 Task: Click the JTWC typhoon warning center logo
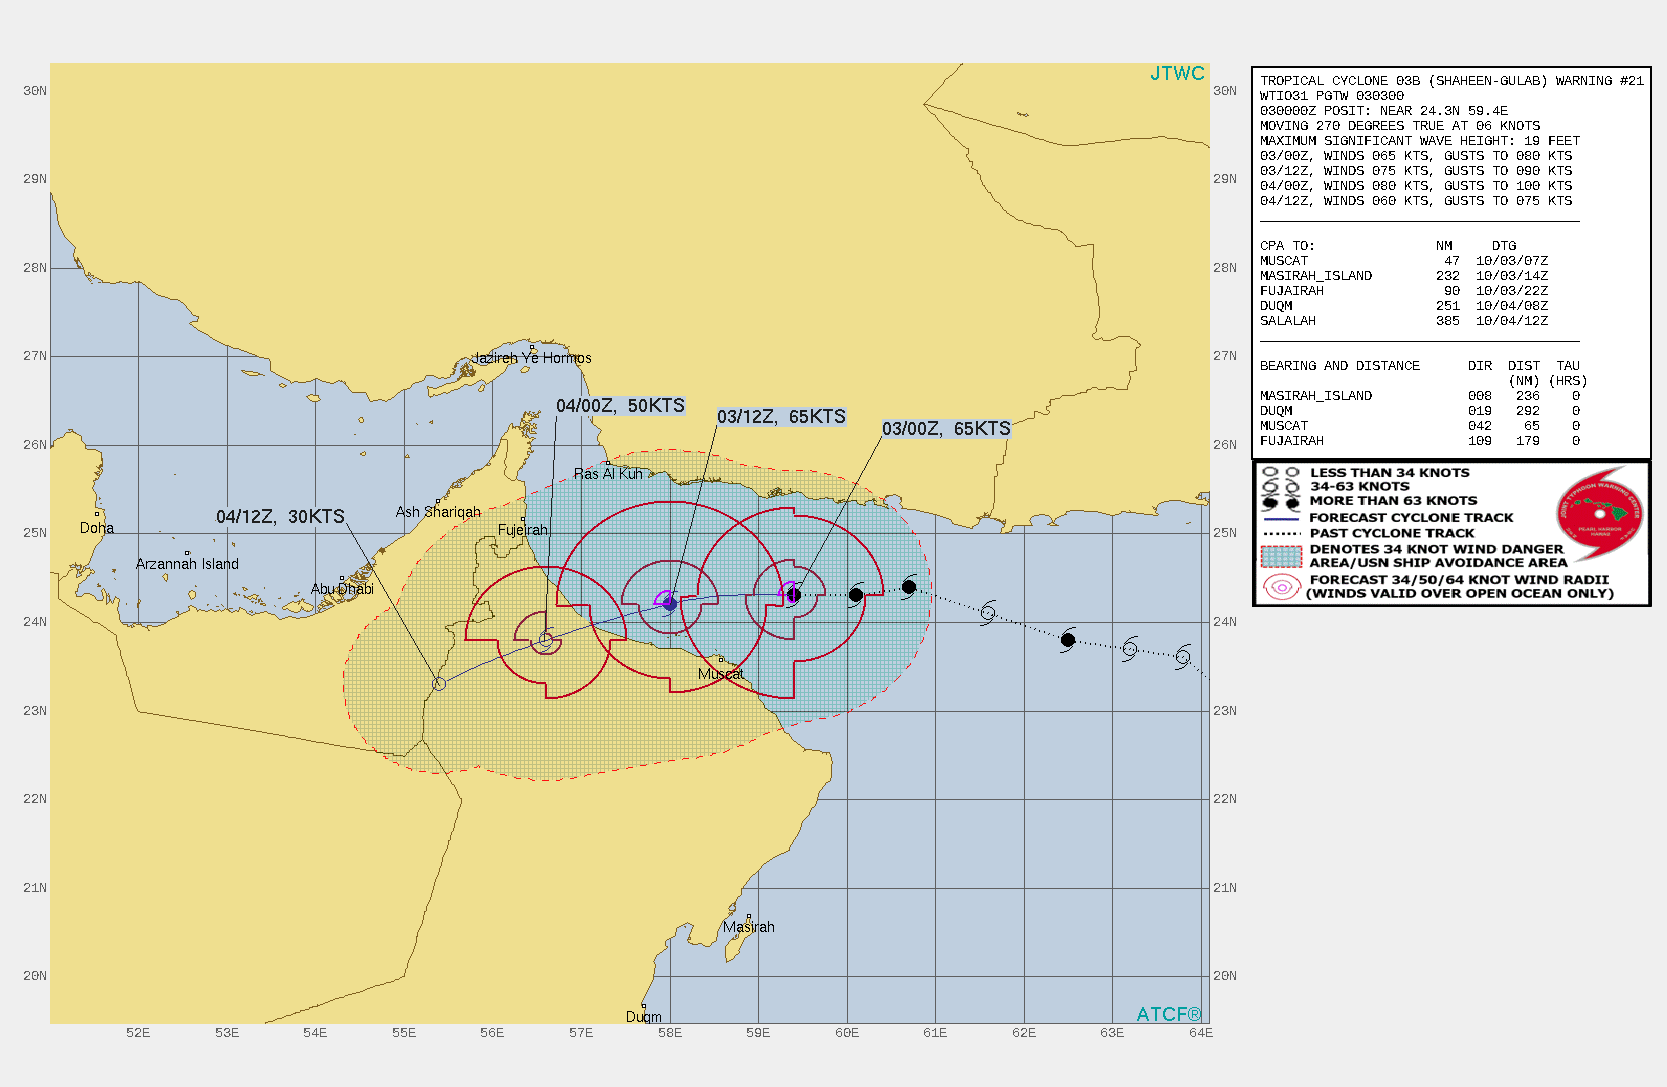[x=1600, y=513]
